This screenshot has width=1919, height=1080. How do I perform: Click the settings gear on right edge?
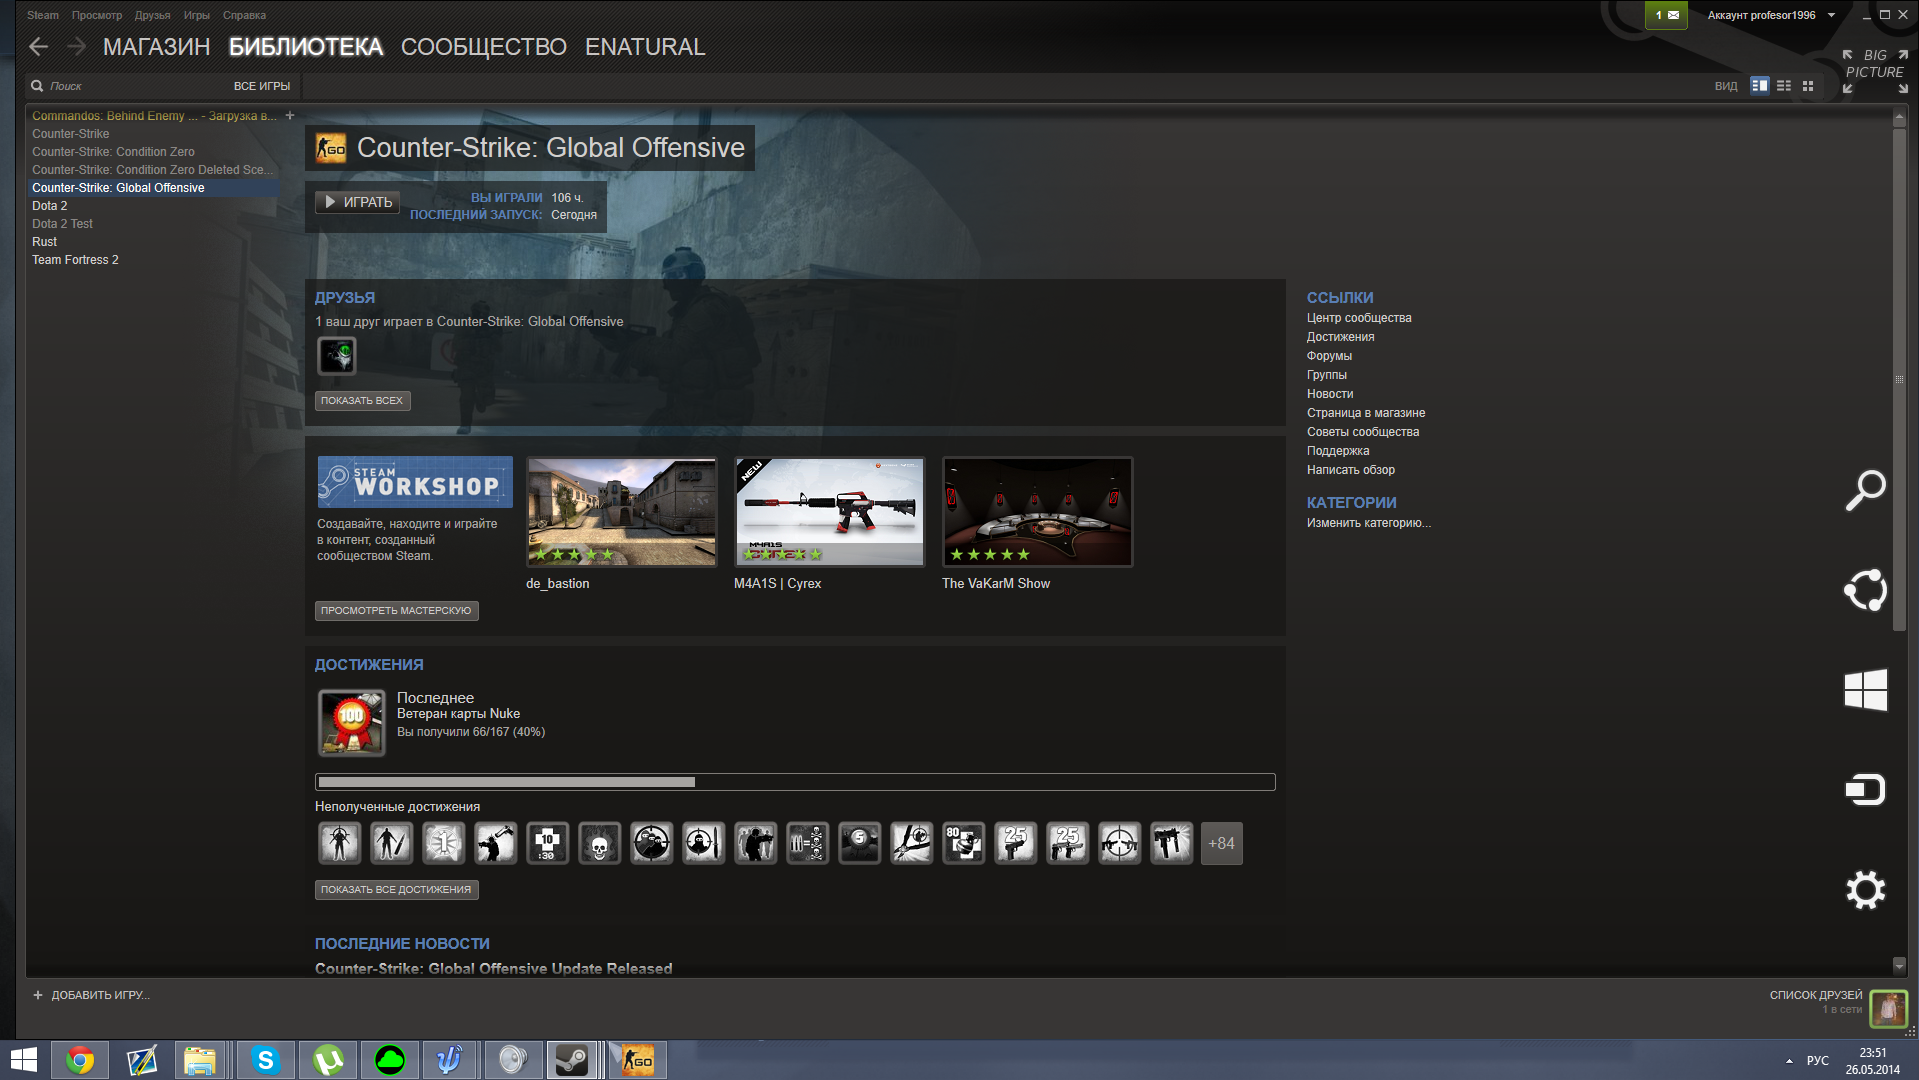point(1865,890)
